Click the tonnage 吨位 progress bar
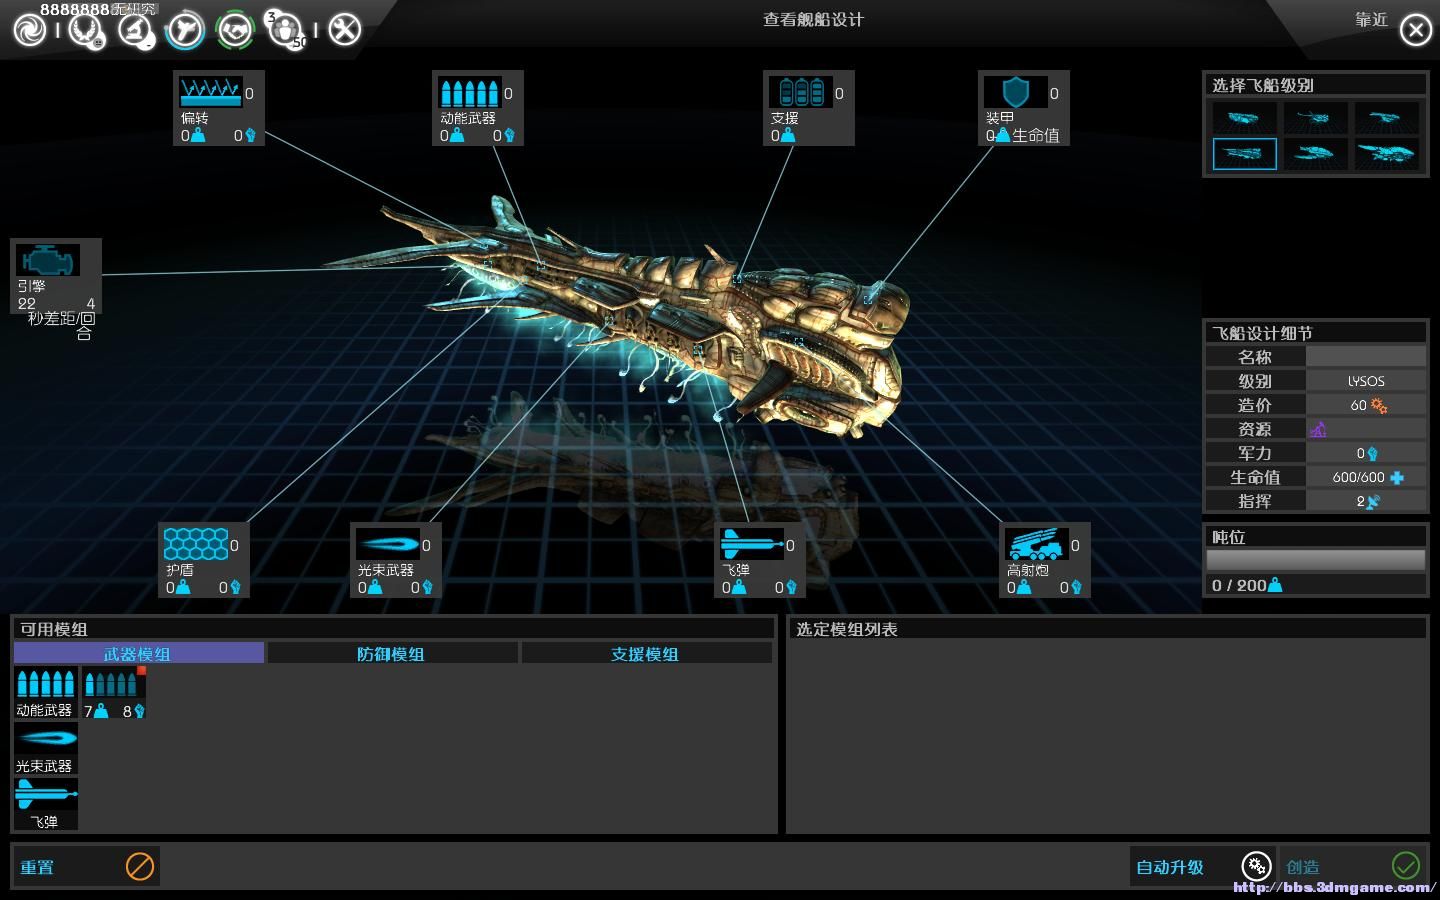 [1316, 560]
